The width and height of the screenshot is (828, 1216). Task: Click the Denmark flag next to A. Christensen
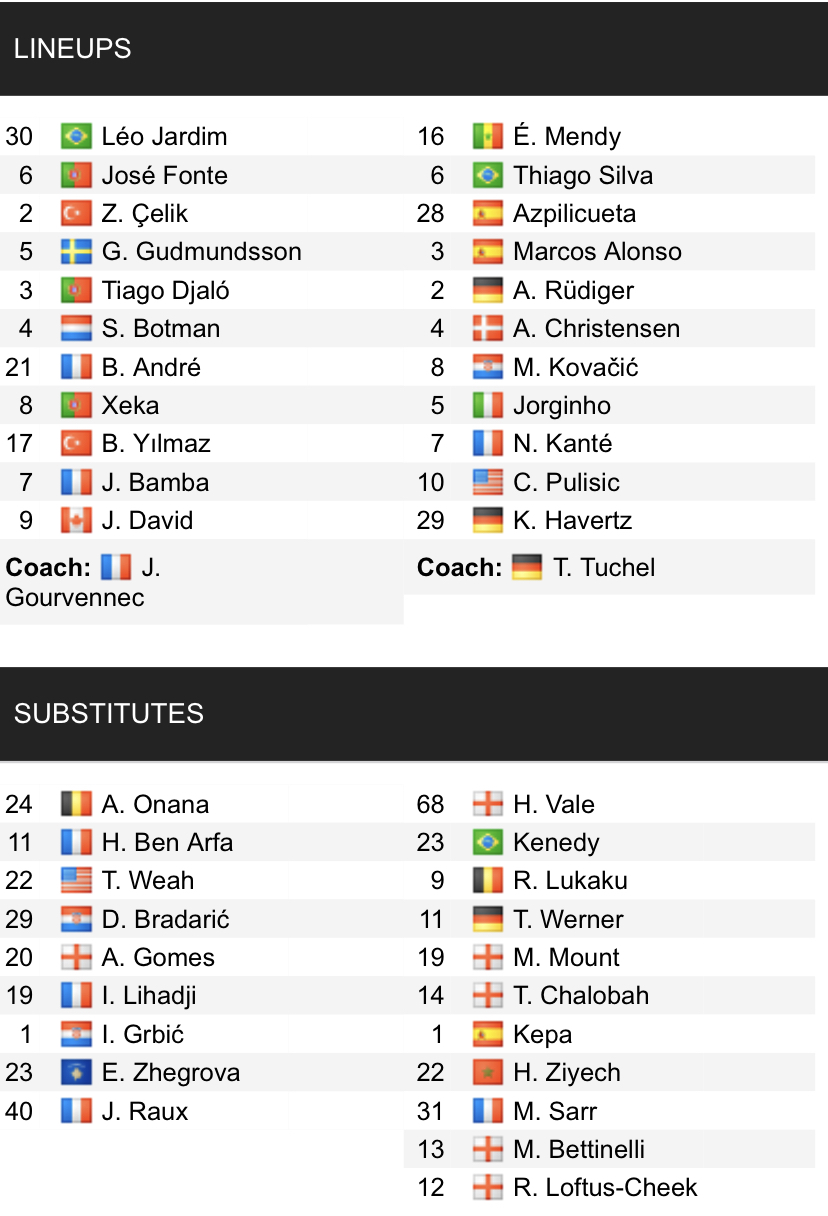coord(488,328)
